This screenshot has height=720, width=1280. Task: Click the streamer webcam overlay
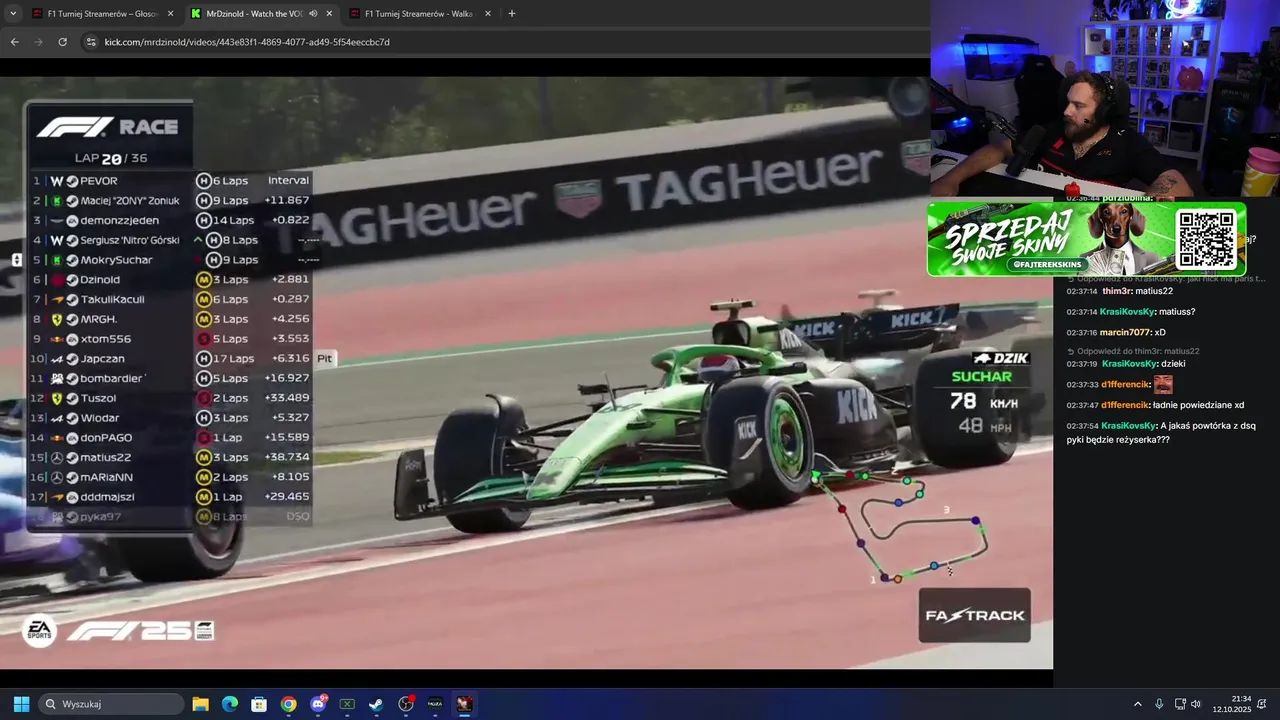(x=1105, y=99)
